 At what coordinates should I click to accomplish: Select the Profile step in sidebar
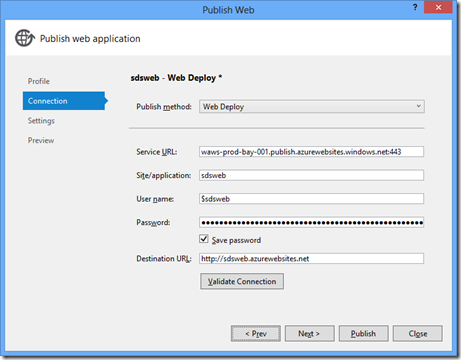(x=39, y=81)
